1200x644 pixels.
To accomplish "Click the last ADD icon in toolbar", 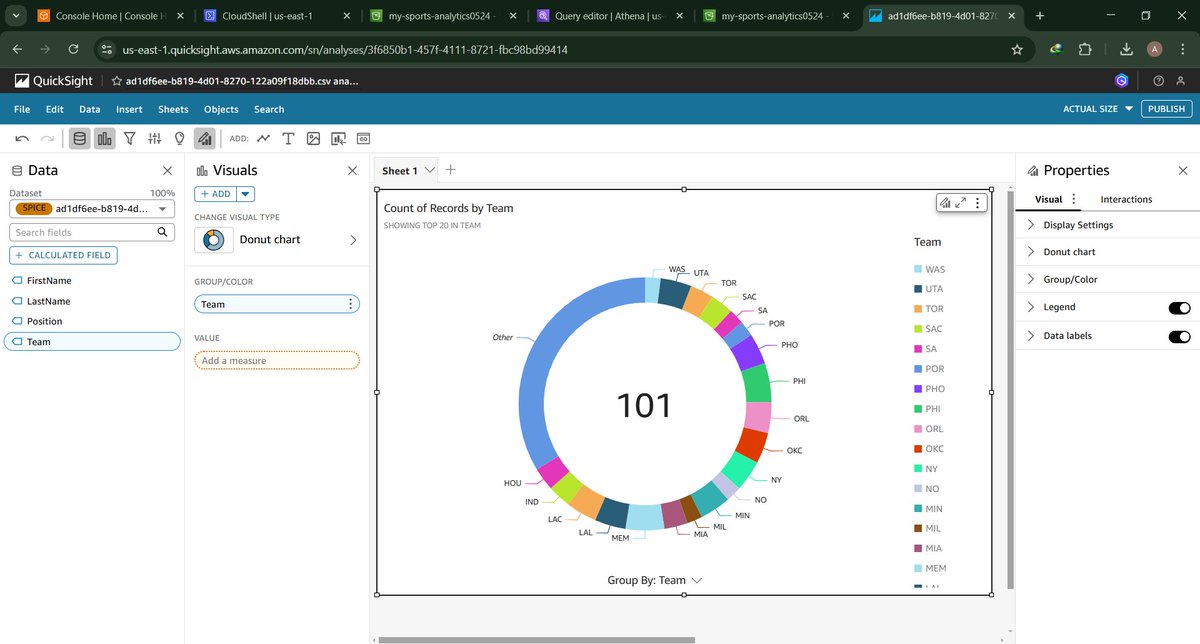I will point(364,139).
